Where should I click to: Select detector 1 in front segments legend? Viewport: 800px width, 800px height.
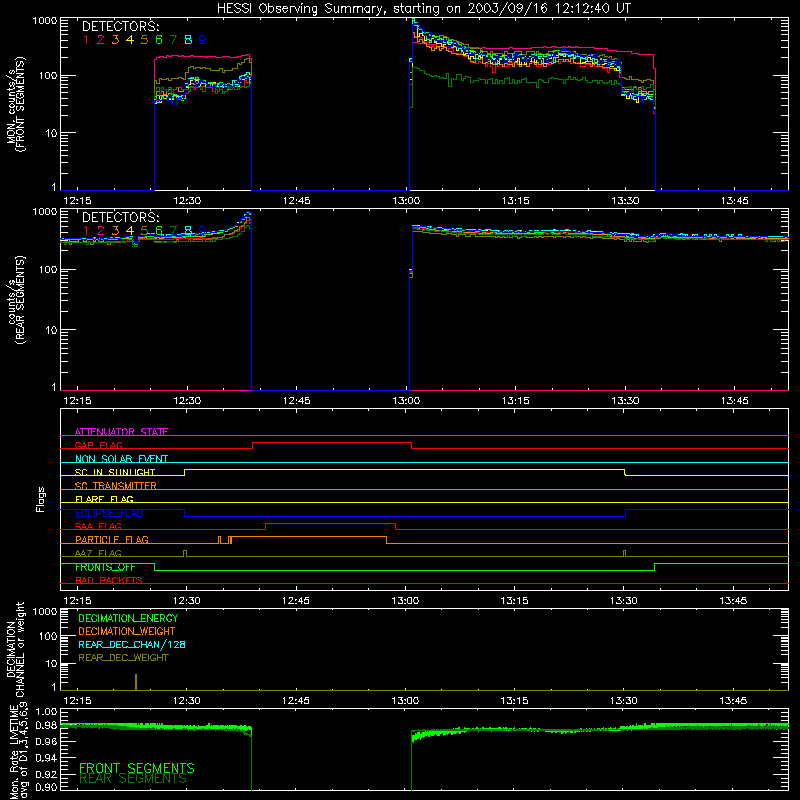(x=86, y=40)
